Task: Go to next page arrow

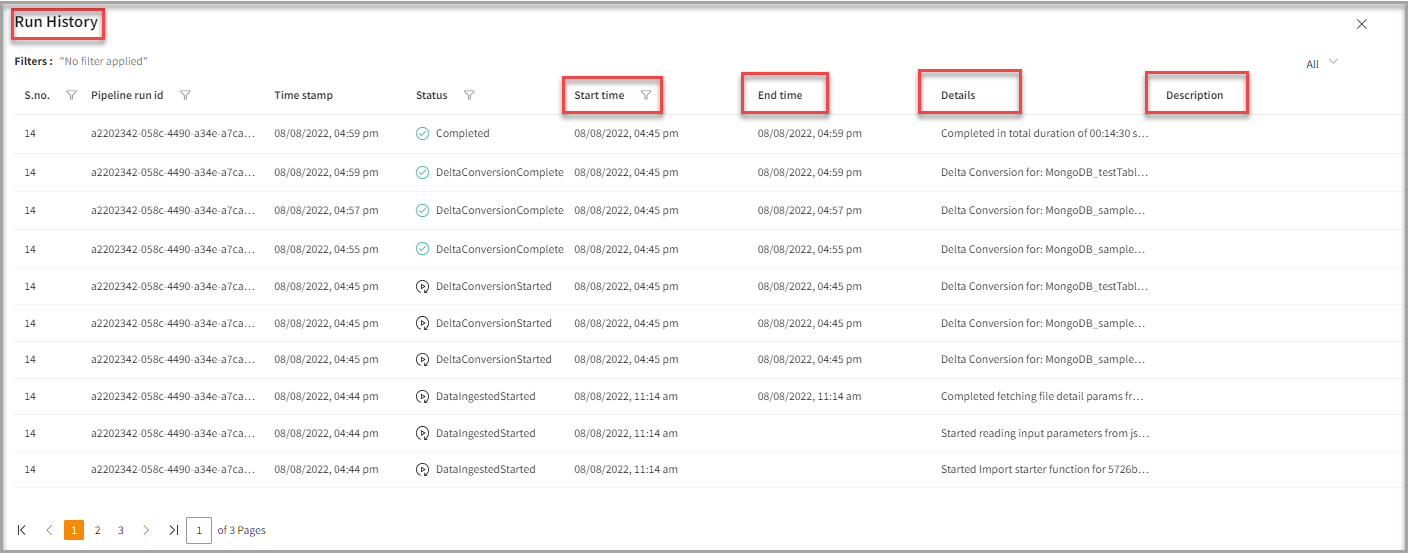Action: 146,530
